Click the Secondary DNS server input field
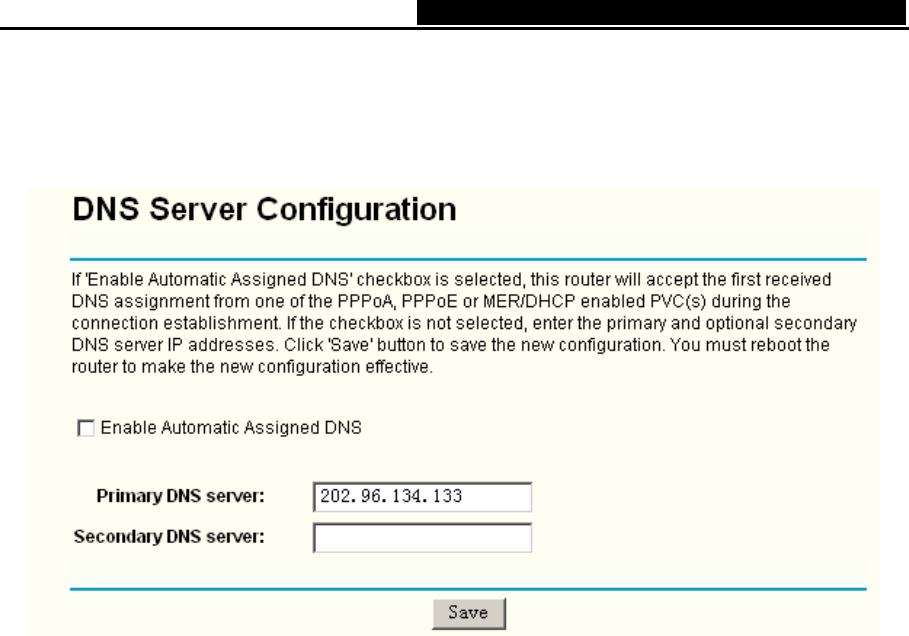The width and height of the screenshot is (909, 636). click(422, 537)
